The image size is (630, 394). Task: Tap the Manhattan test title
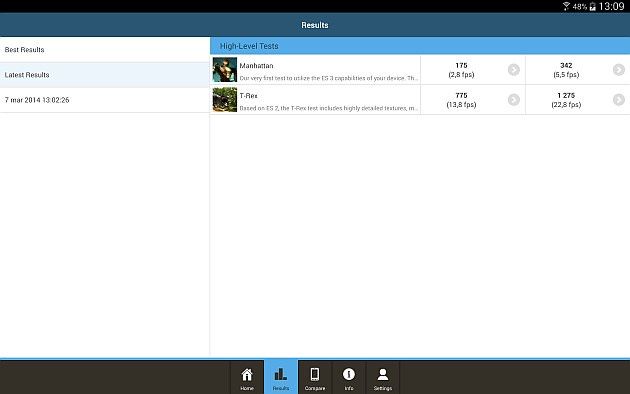(x=256, y=65)
